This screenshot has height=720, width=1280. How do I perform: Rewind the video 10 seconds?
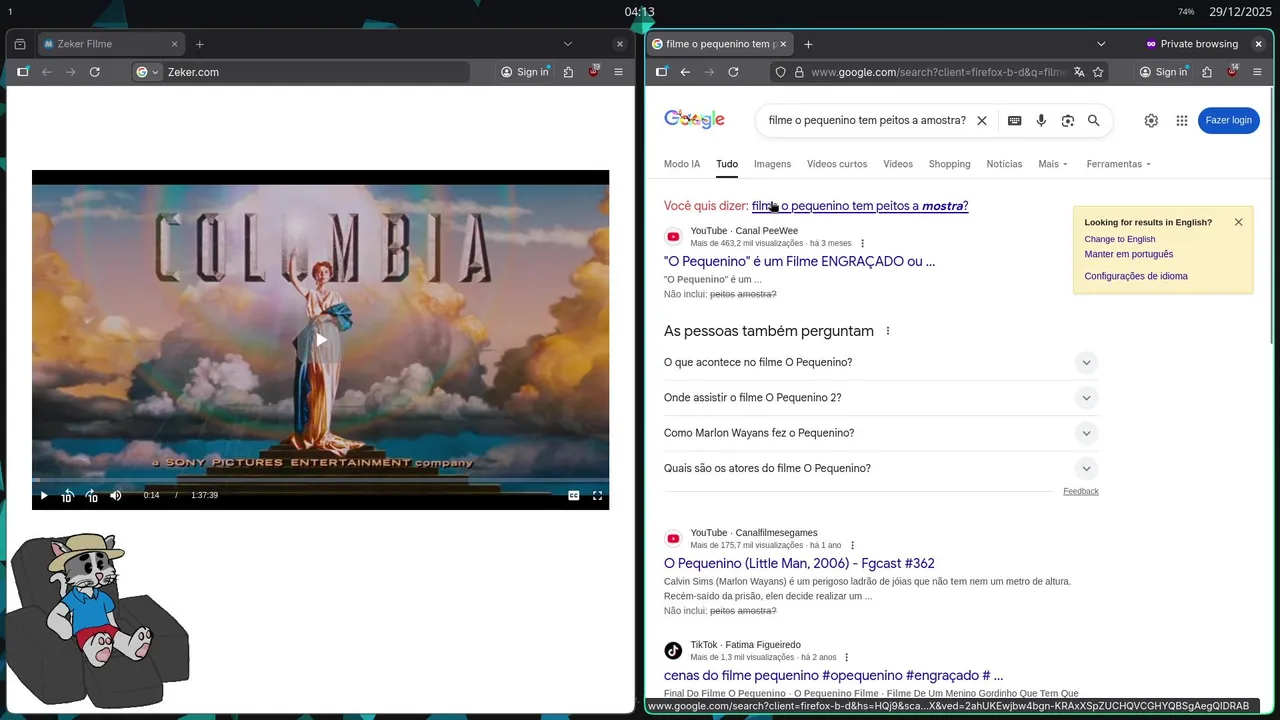pyautogui.click(x=67, y=496)
